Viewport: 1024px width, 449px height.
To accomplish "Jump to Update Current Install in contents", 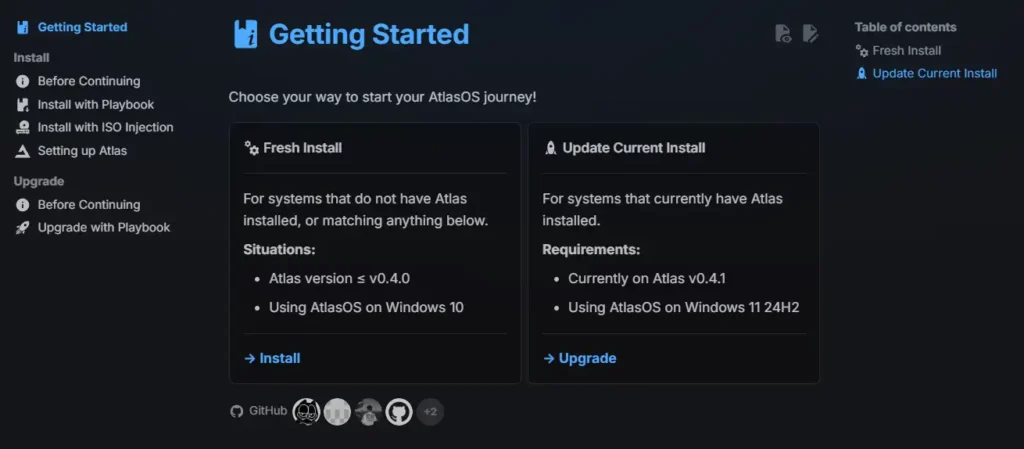I will [x=934, y=73].
